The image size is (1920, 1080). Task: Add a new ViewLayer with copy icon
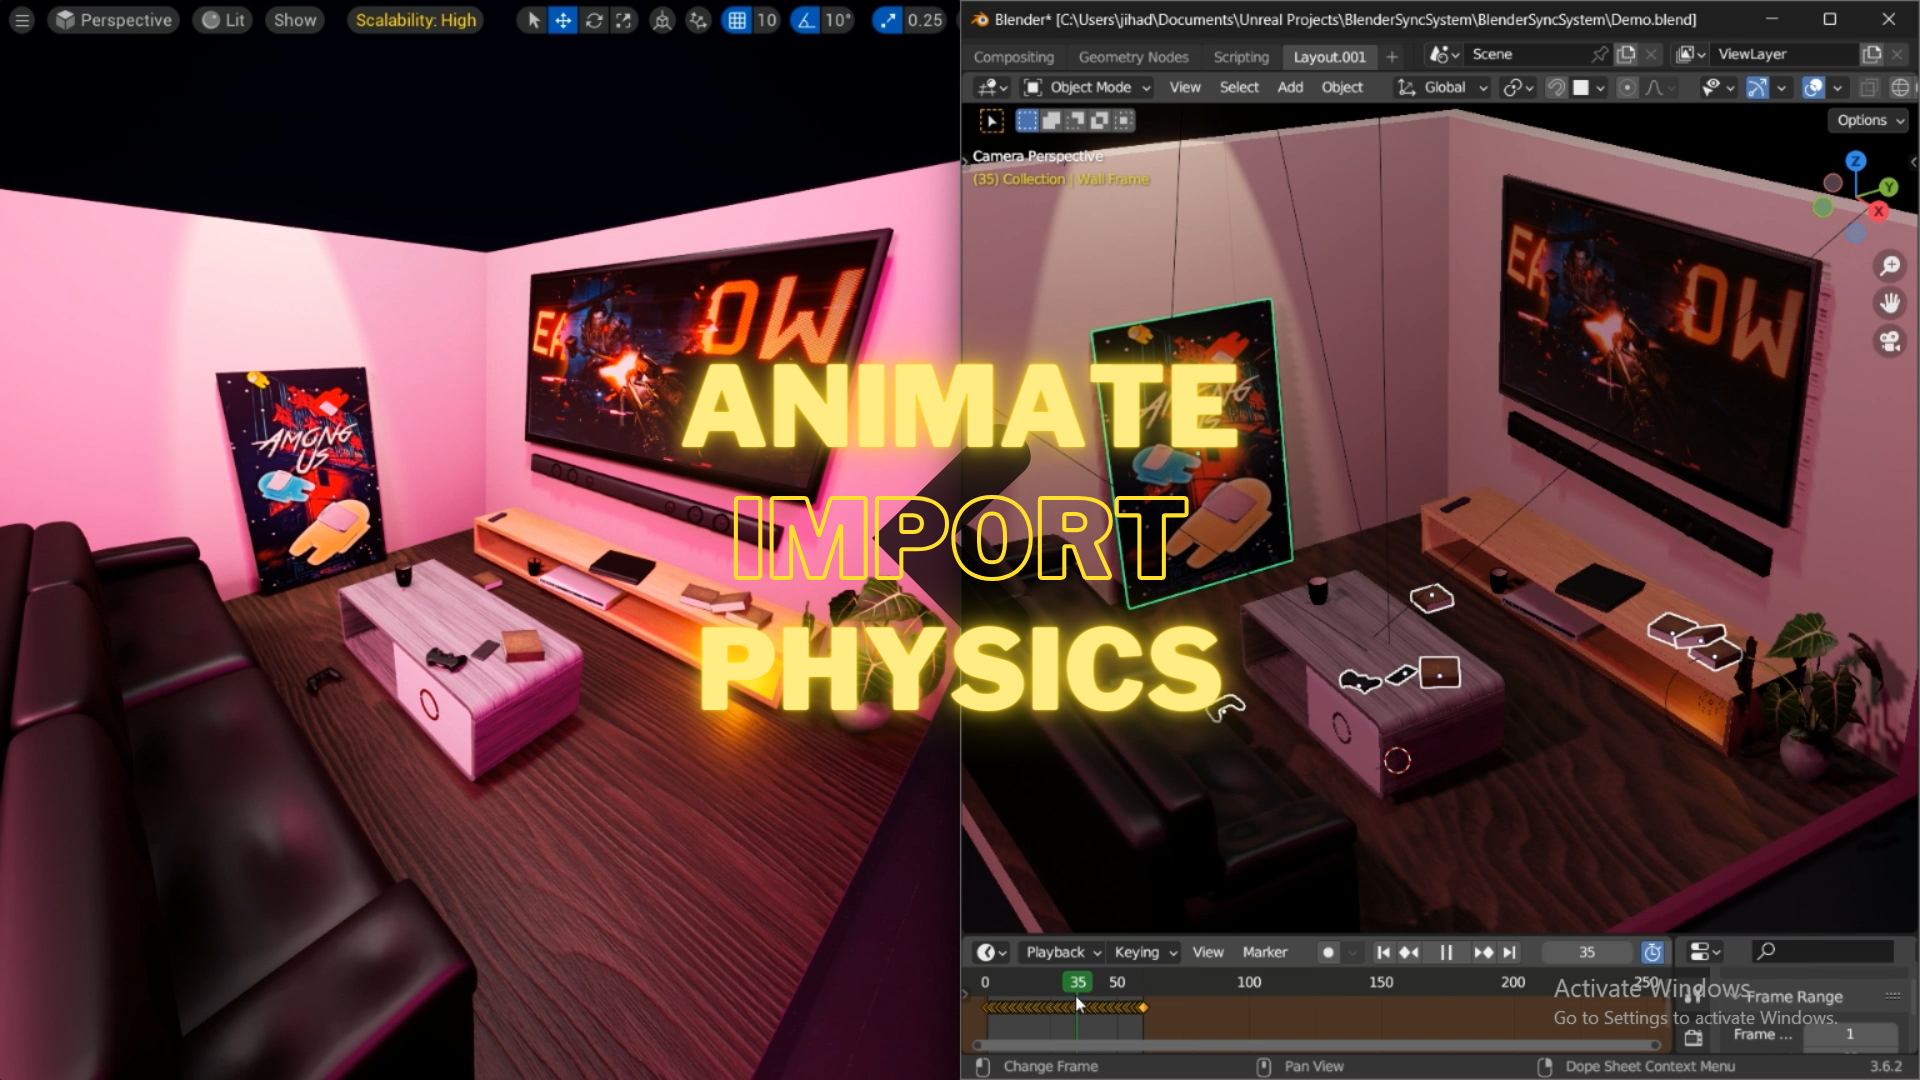1871,55
